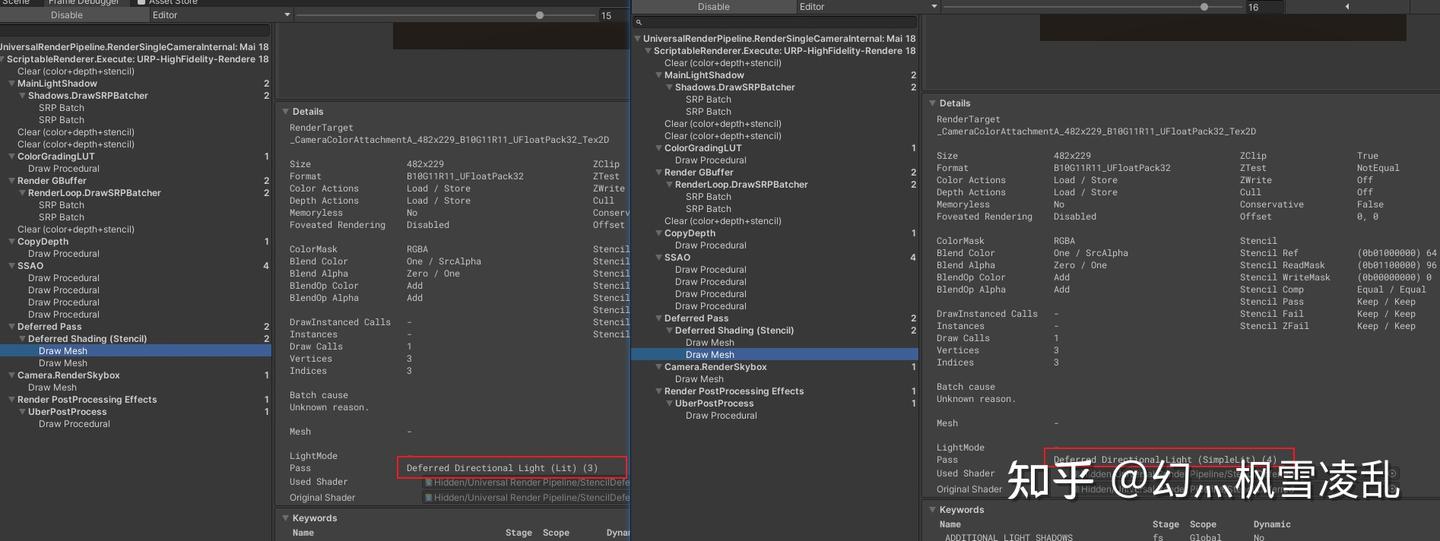Screen dimensions: 1440x541
Task: Collapse Deferred Pass in the right window
Action: click(x=659, y=319)
